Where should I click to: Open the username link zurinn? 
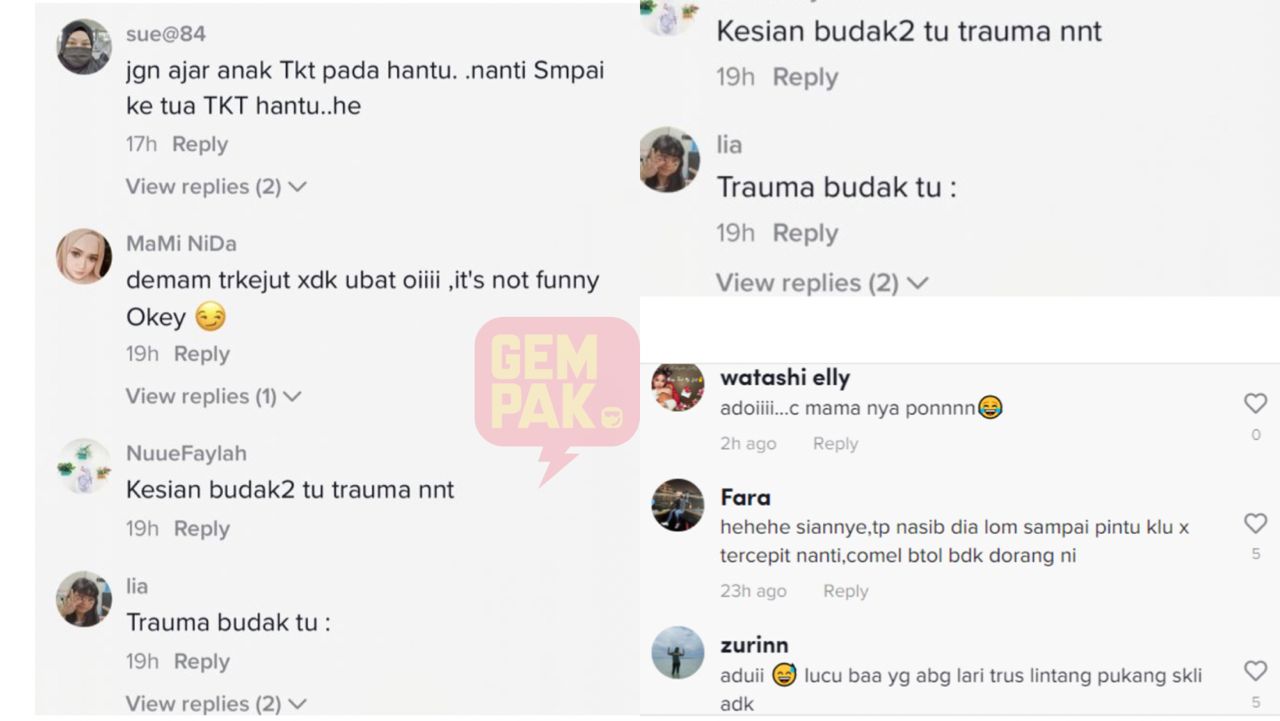[754, 645]
